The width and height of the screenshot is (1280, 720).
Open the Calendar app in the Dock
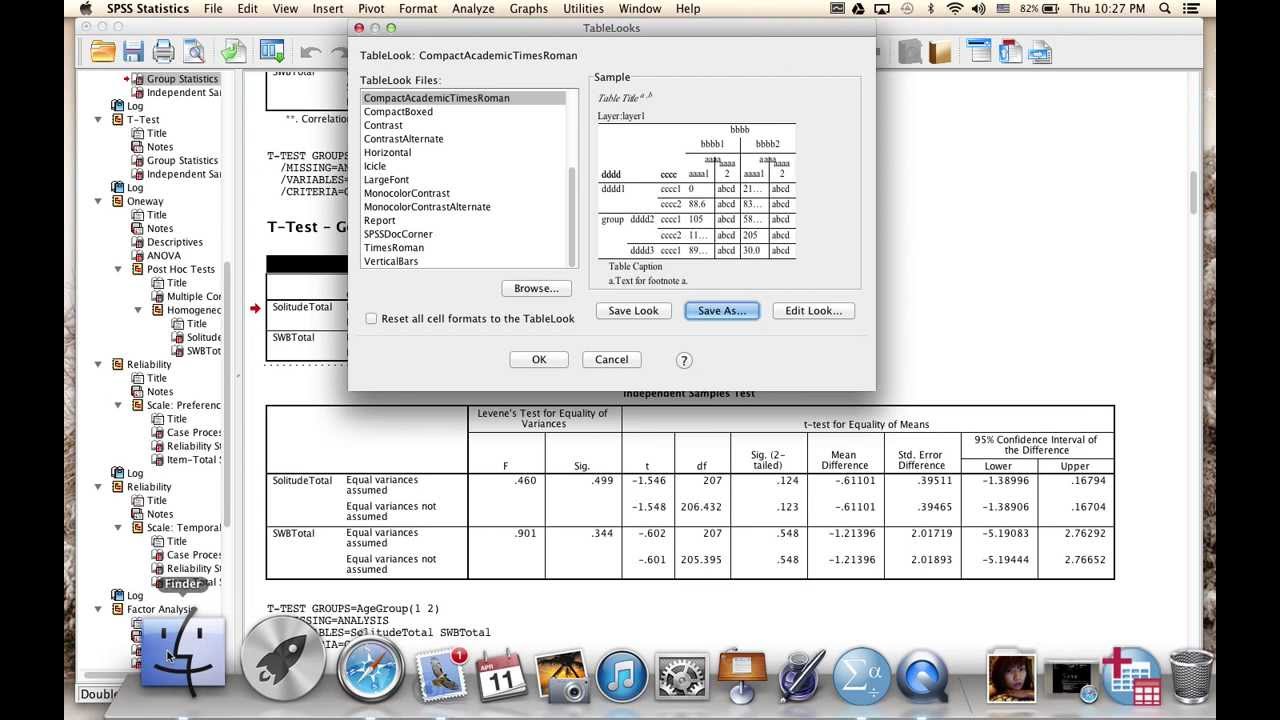pos(501,675)
